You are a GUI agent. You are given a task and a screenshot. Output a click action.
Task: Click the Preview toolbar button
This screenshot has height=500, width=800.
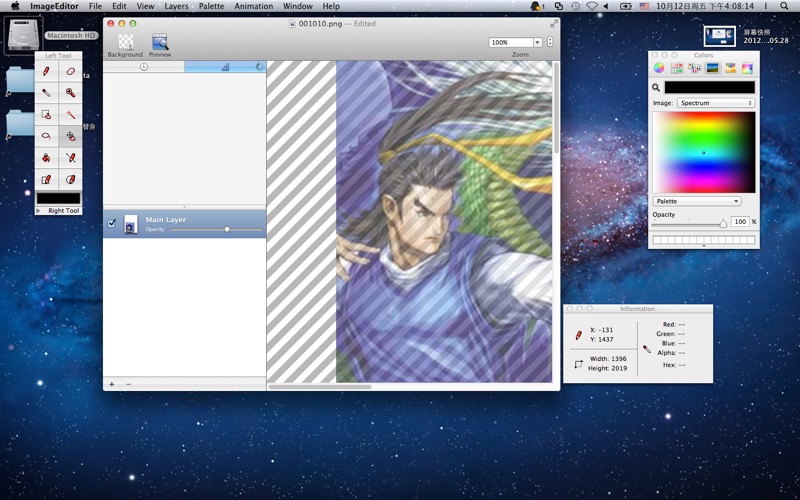click(x=160, y=45)
